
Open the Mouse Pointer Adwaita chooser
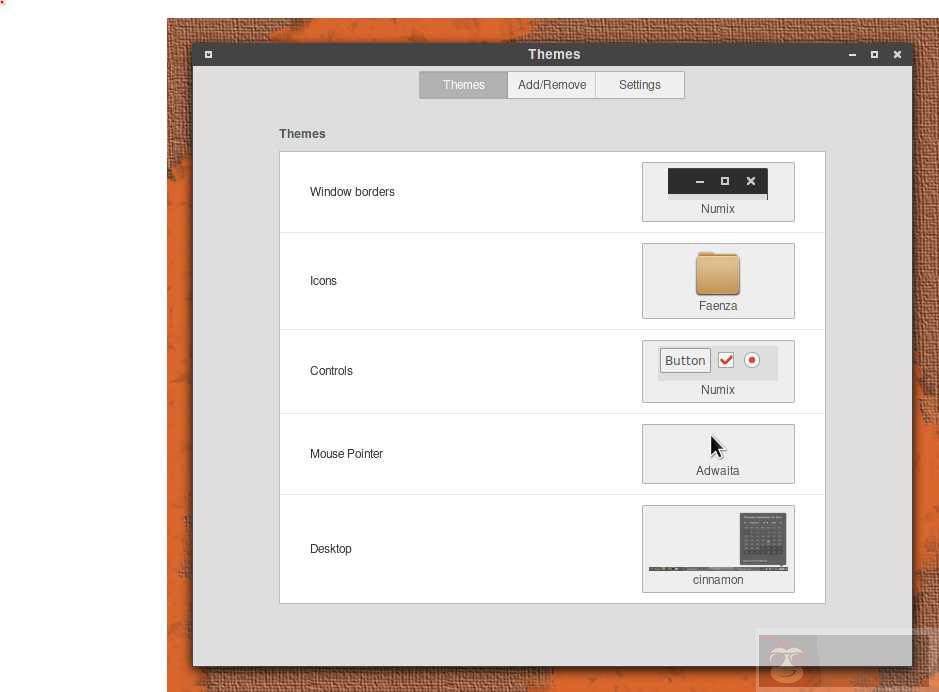718,454
